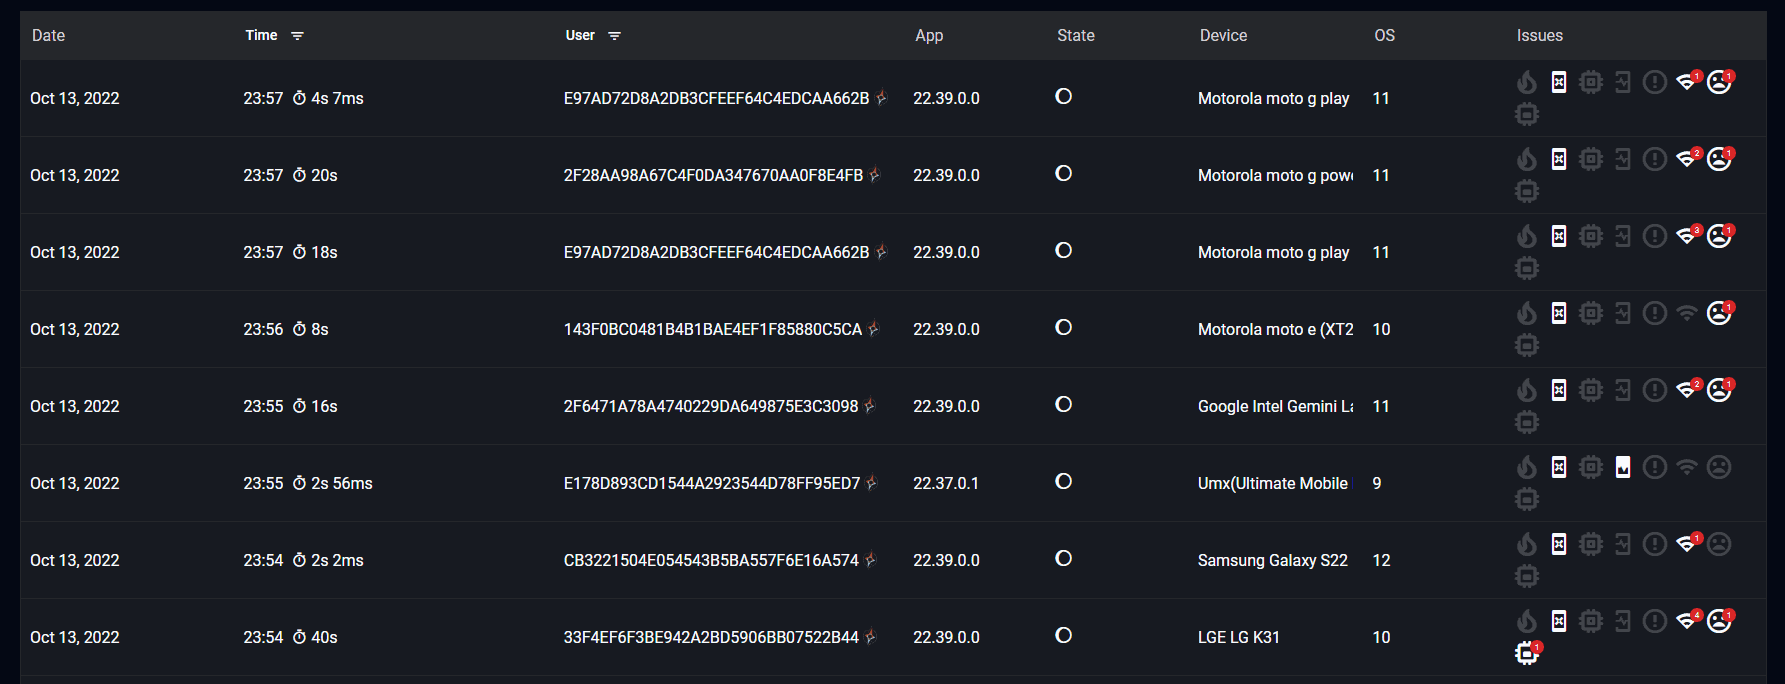The height and width of the screenshot is (684, 1785).
Task: Sort by the Date column header
Action: [x=48, y=36]
